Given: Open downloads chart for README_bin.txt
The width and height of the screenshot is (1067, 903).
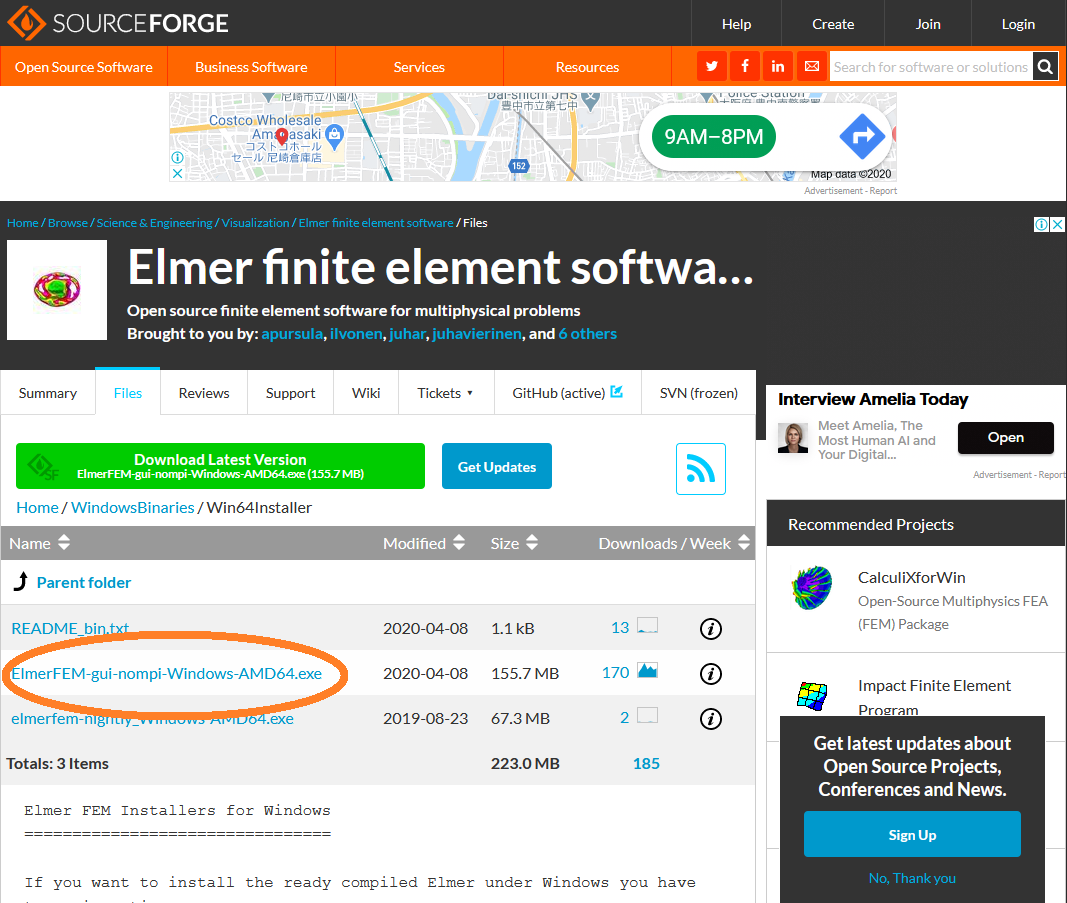Looking at the screenshot, I should [x=647, y=625].
